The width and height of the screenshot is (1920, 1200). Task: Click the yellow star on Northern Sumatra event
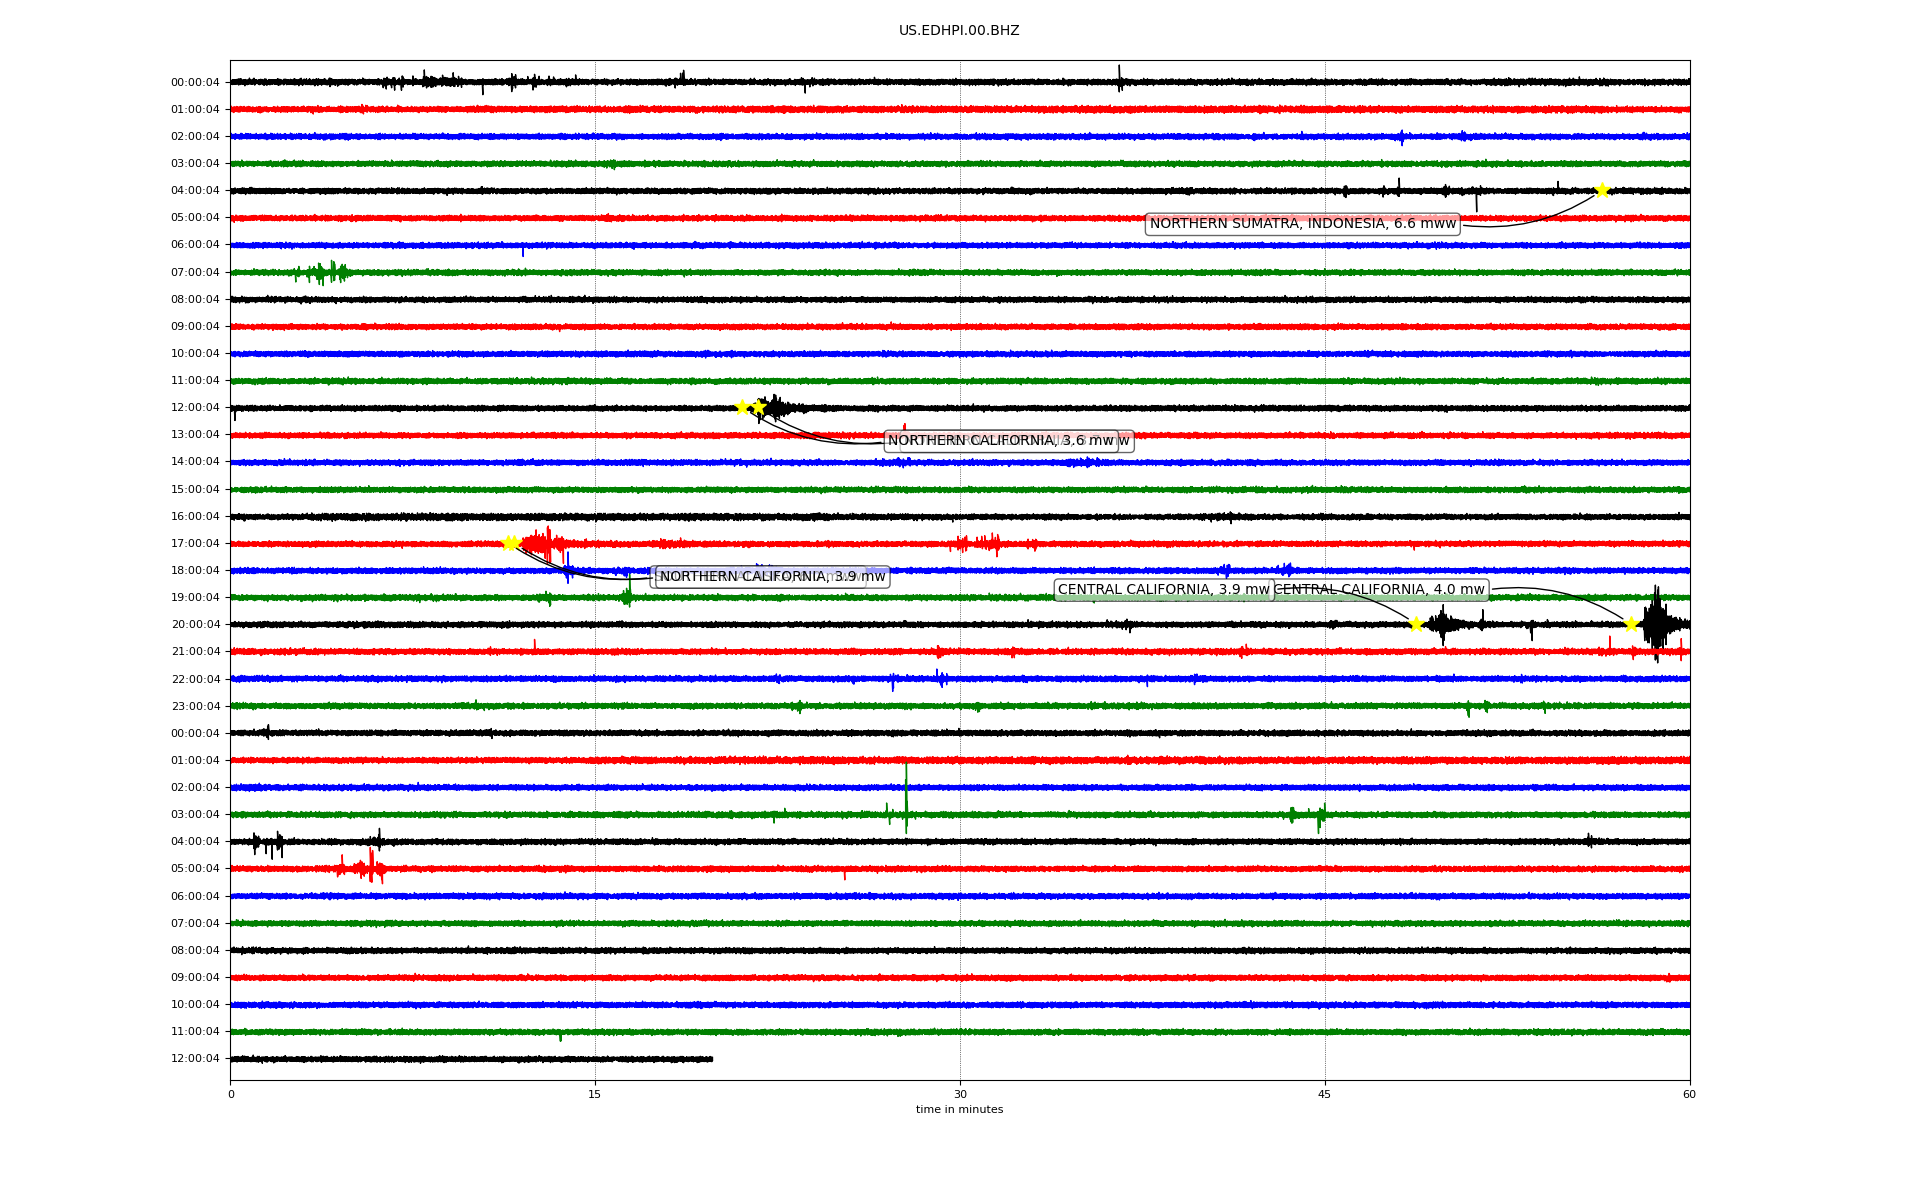tap(1602, 190)
